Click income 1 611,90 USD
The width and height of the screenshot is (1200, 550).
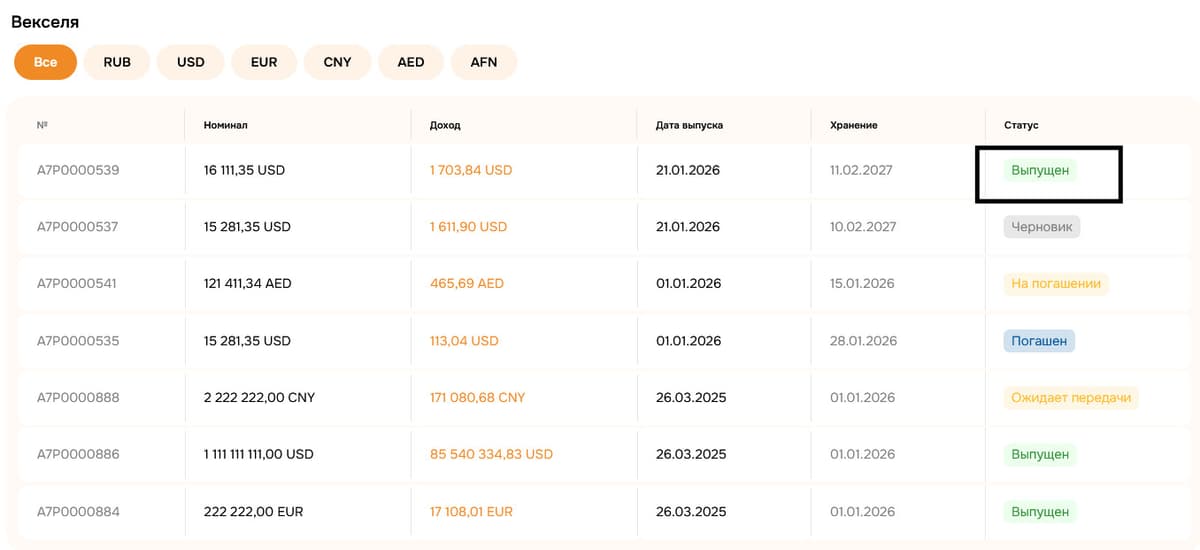pos(468,227)
